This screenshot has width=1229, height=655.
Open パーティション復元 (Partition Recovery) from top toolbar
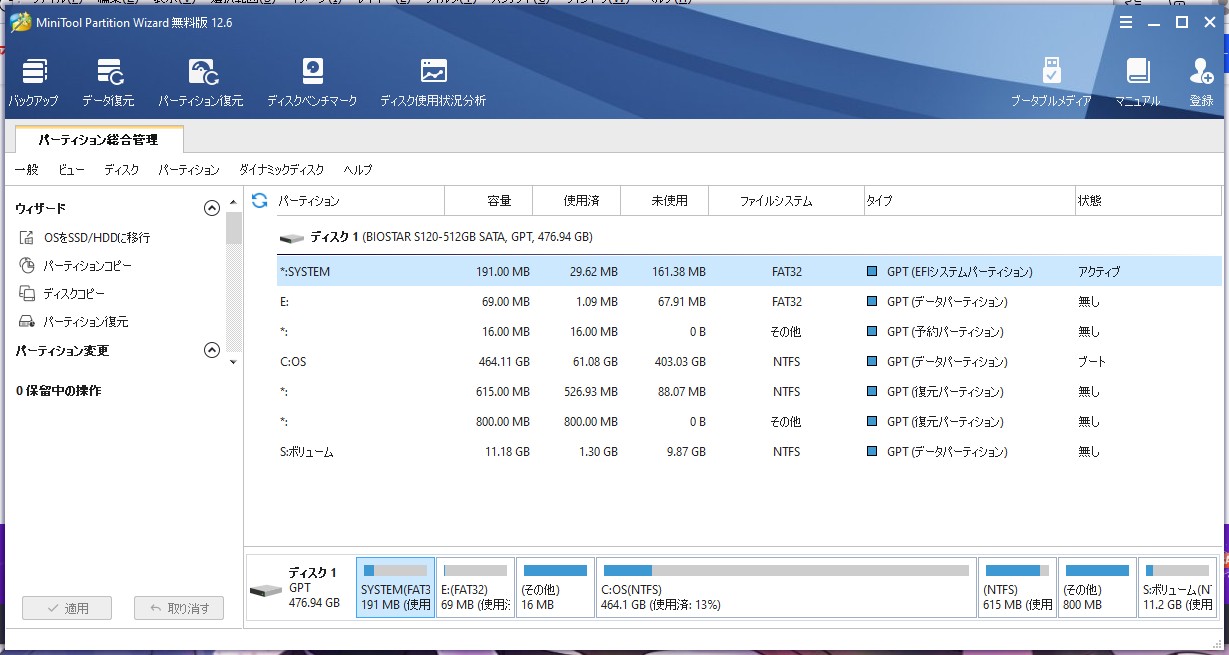(201, 82)
